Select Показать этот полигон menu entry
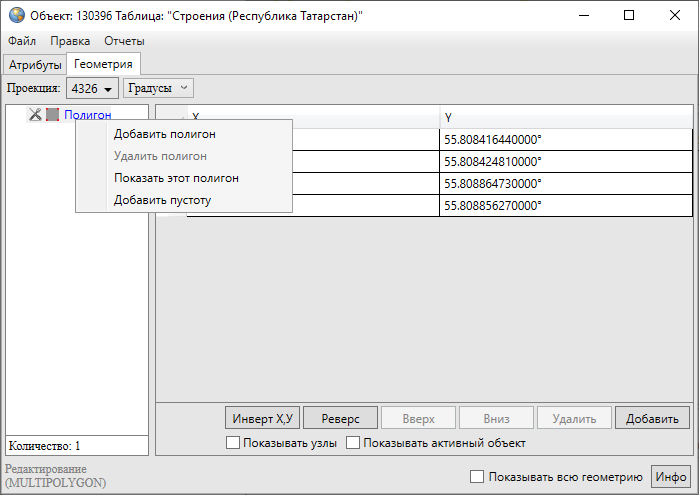Screen dimensions: 699x495 [176, 178]
